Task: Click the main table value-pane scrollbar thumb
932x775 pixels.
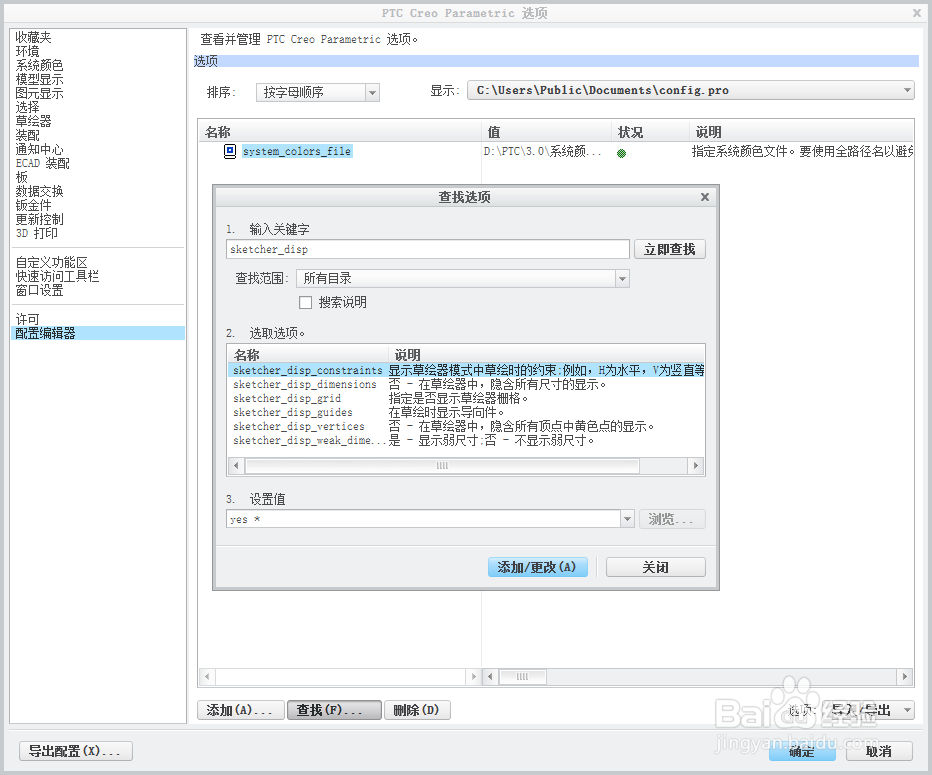Action: pyautogui.click(x=522, y=676)
